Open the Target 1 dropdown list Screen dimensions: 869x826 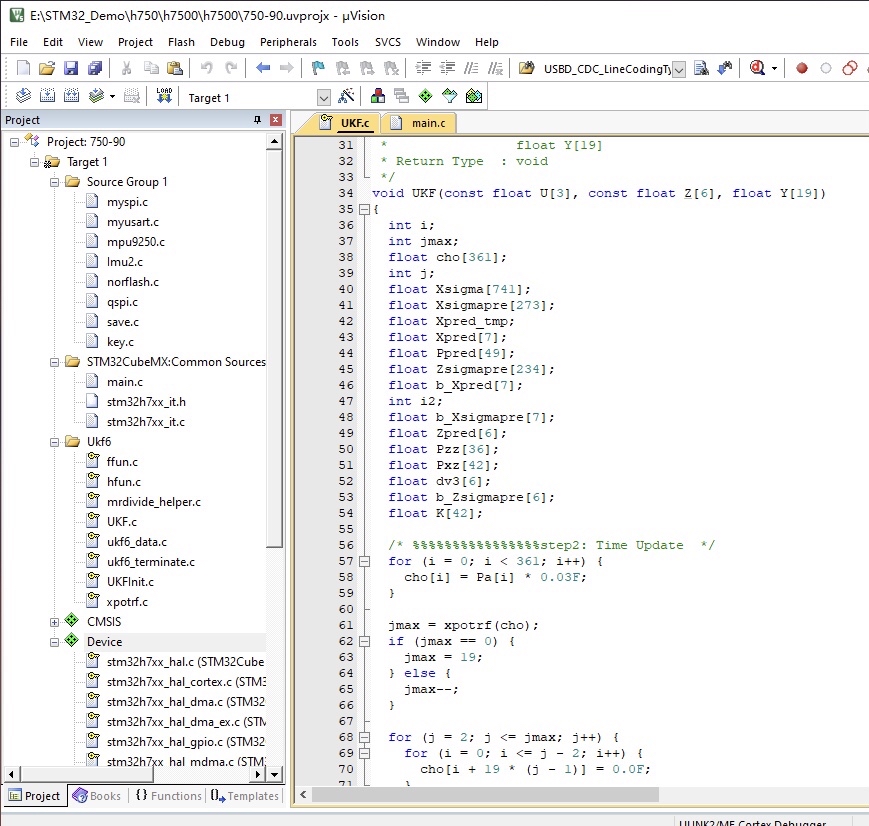tap(323, 97)
